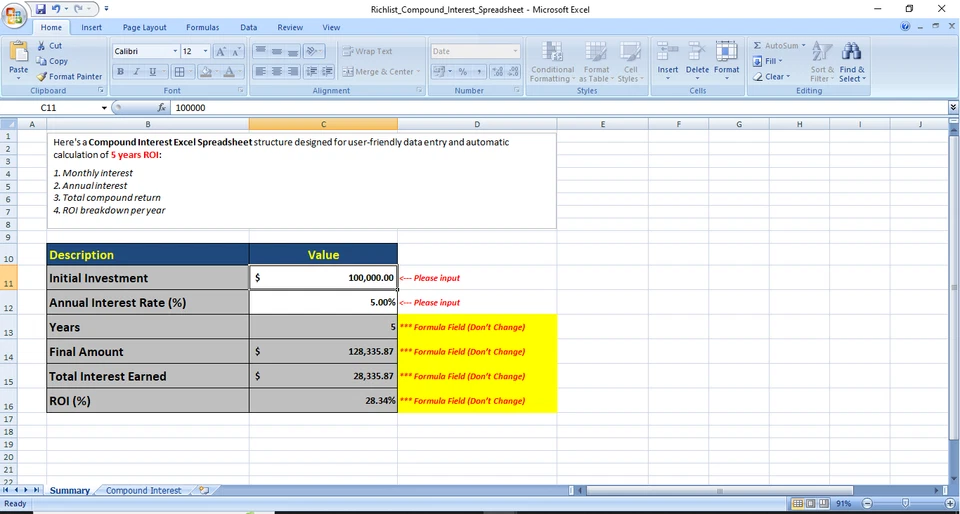The height and width of the screenshot is (514, 960).
Task: Switch to the Formulas tab
Action: [203, 28]
